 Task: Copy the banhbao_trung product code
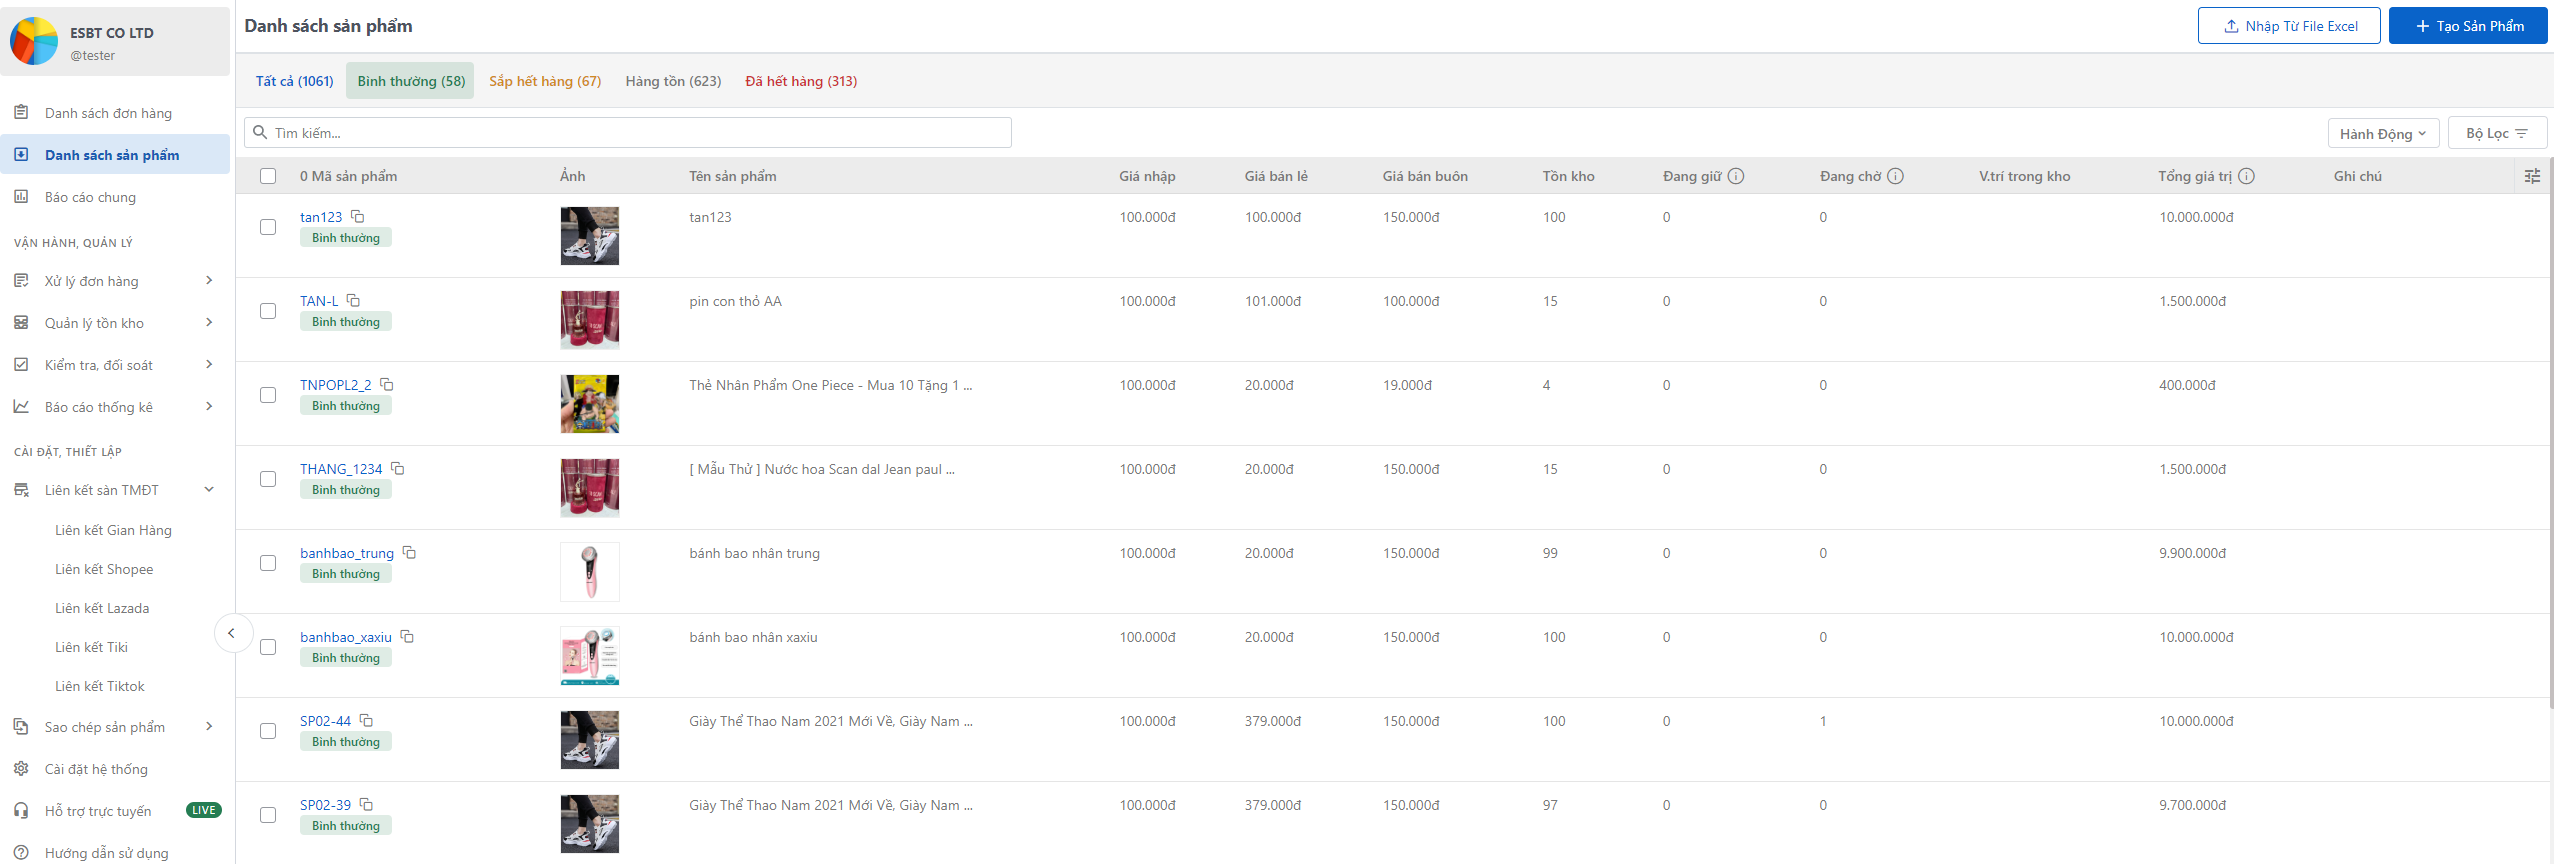click(409, 553)
